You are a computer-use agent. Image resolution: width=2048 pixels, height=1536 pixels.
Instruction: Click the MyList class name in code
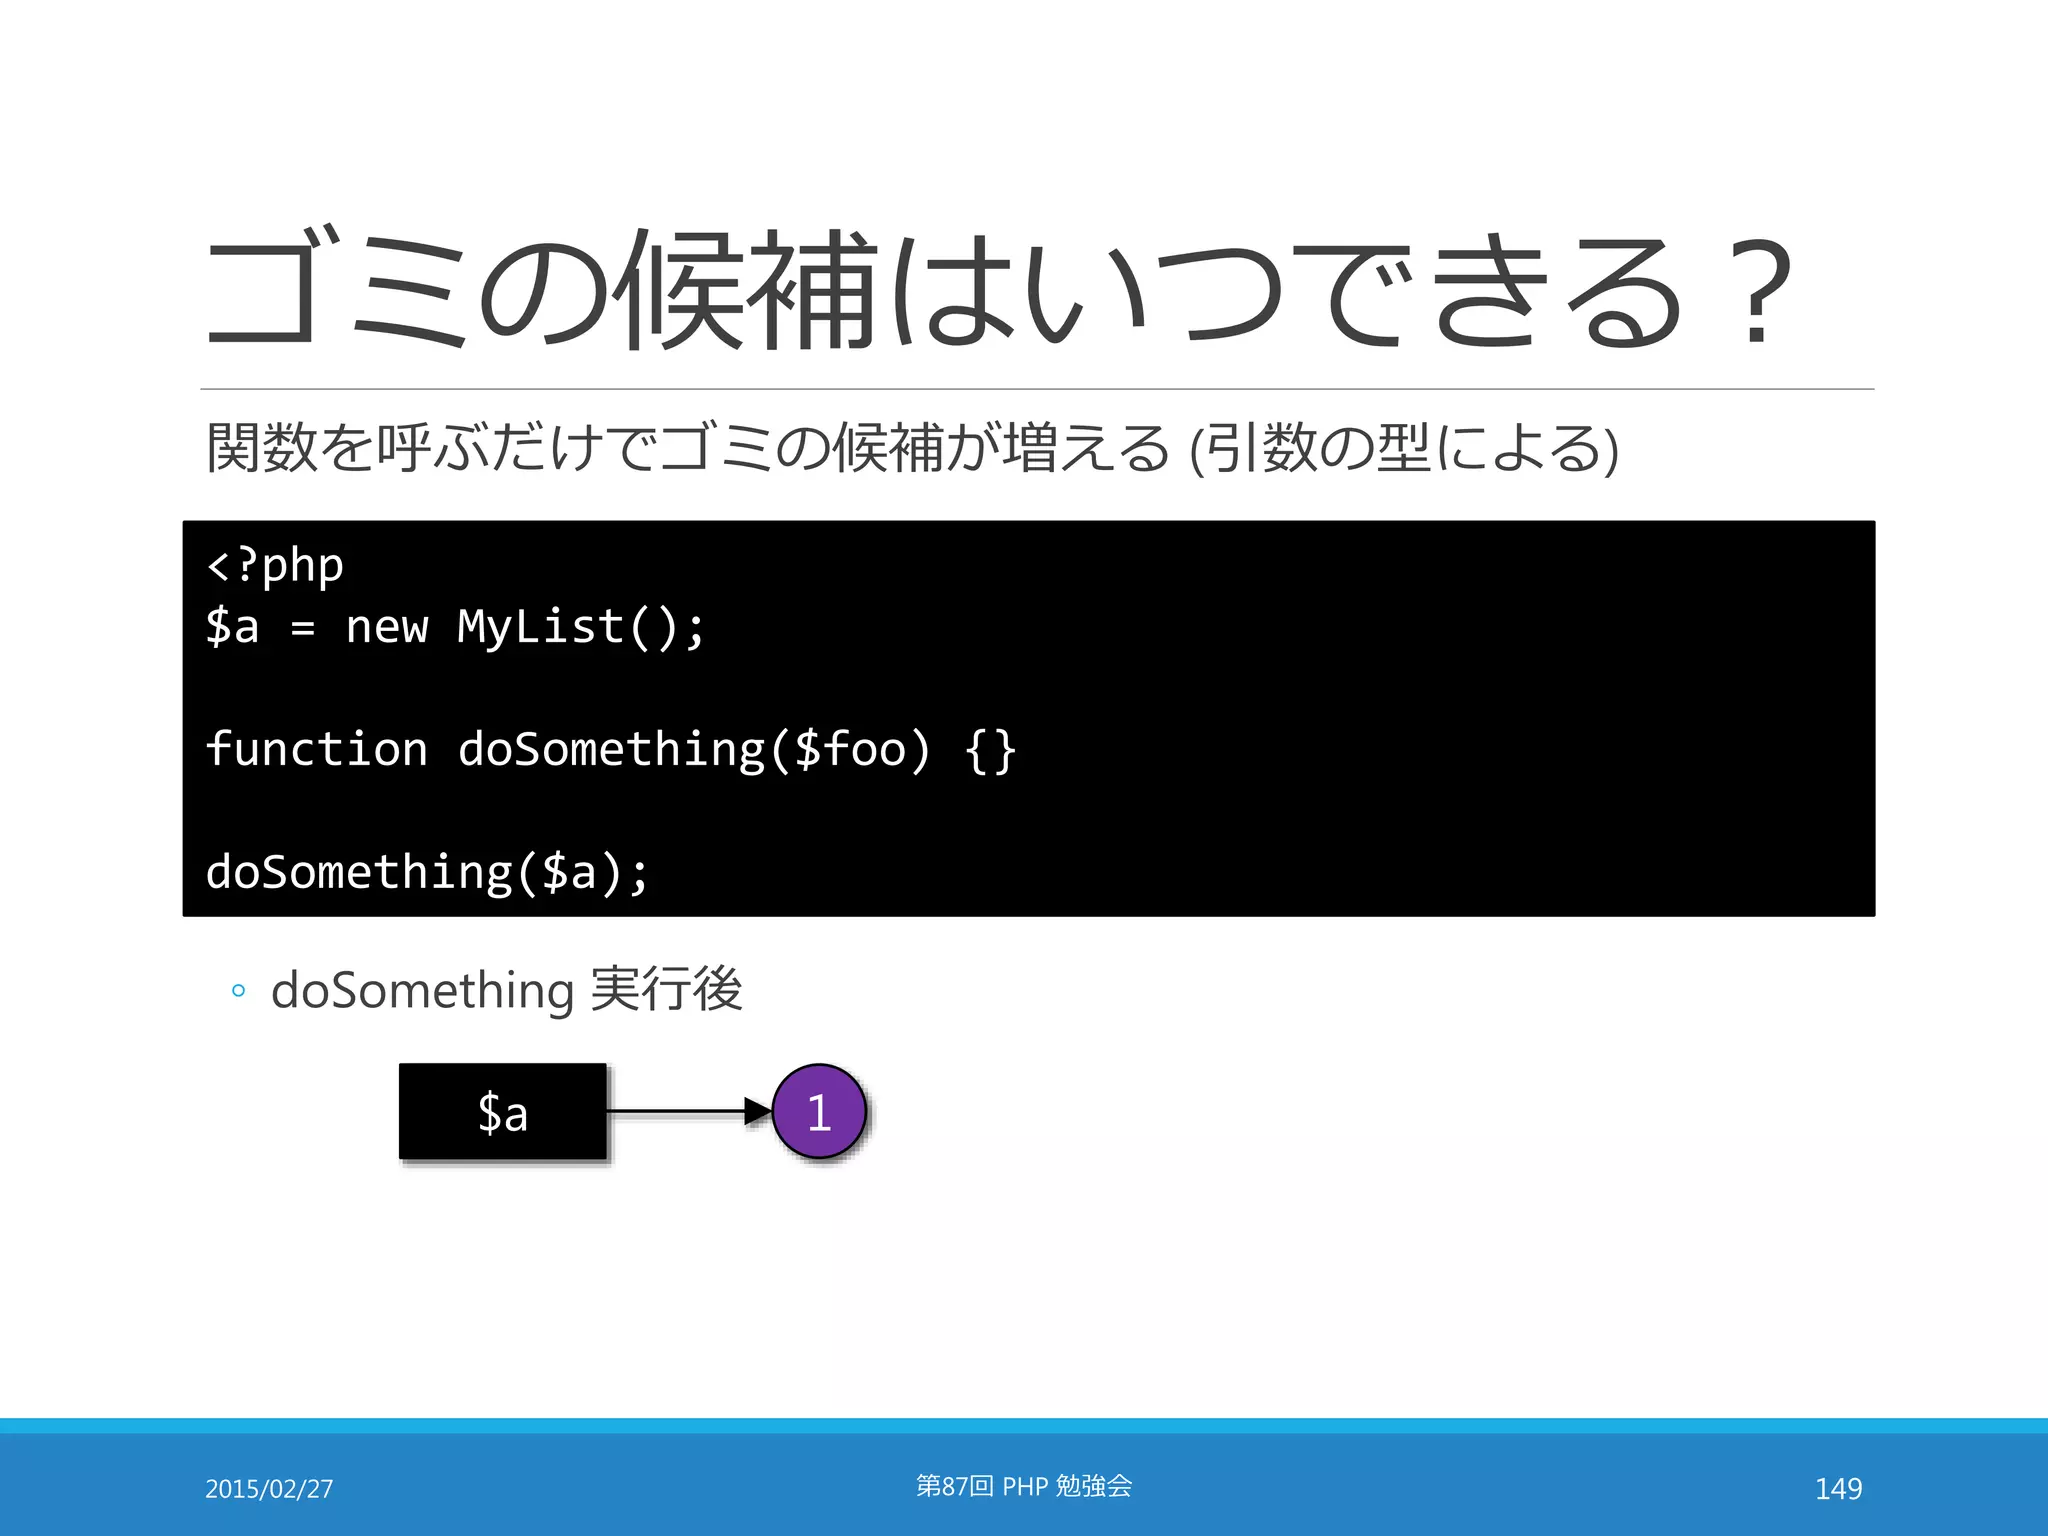coord(540,628)
